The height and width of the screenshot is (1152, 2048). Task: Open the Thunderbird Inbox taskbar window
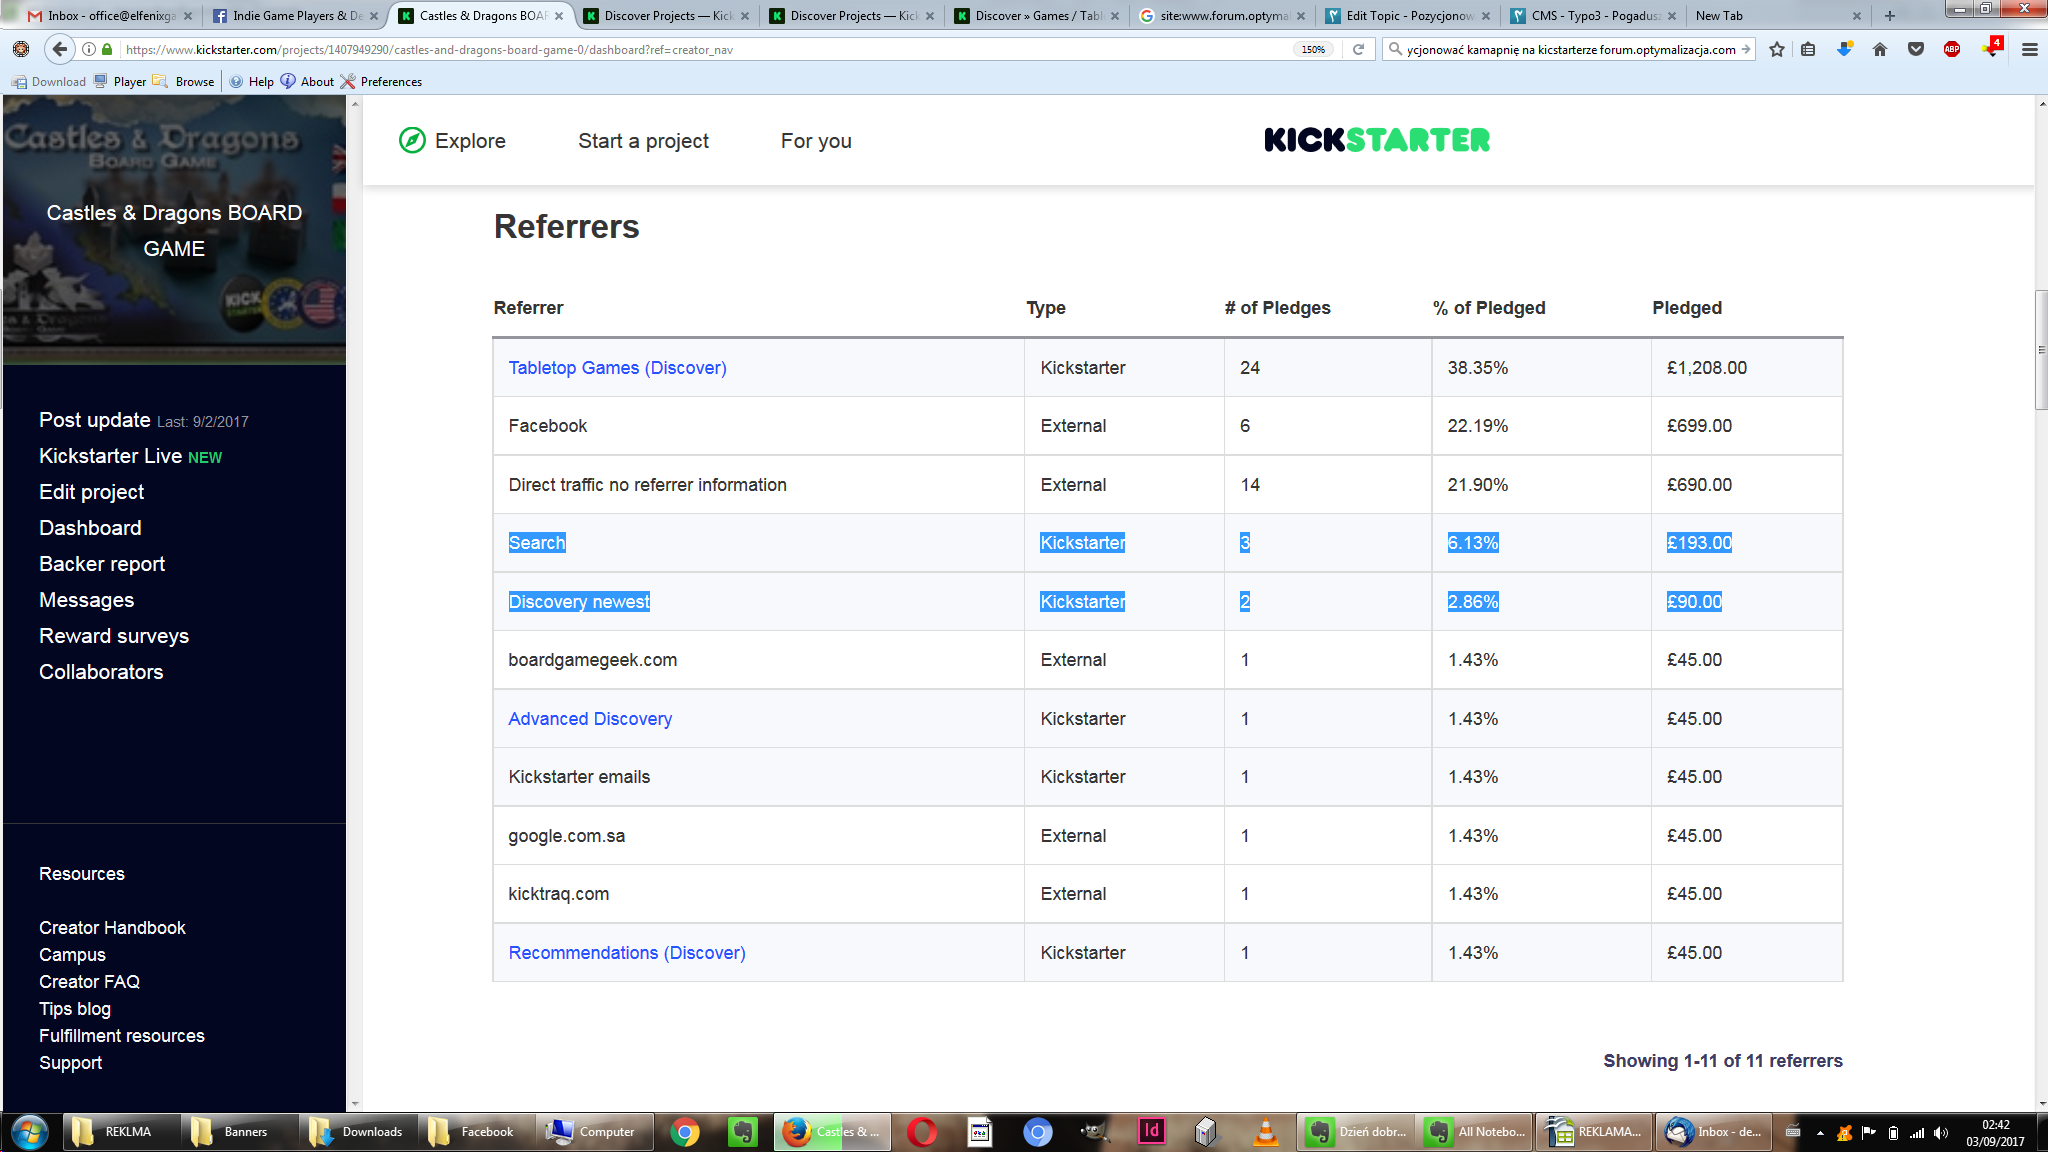tap(1716, 1132)
